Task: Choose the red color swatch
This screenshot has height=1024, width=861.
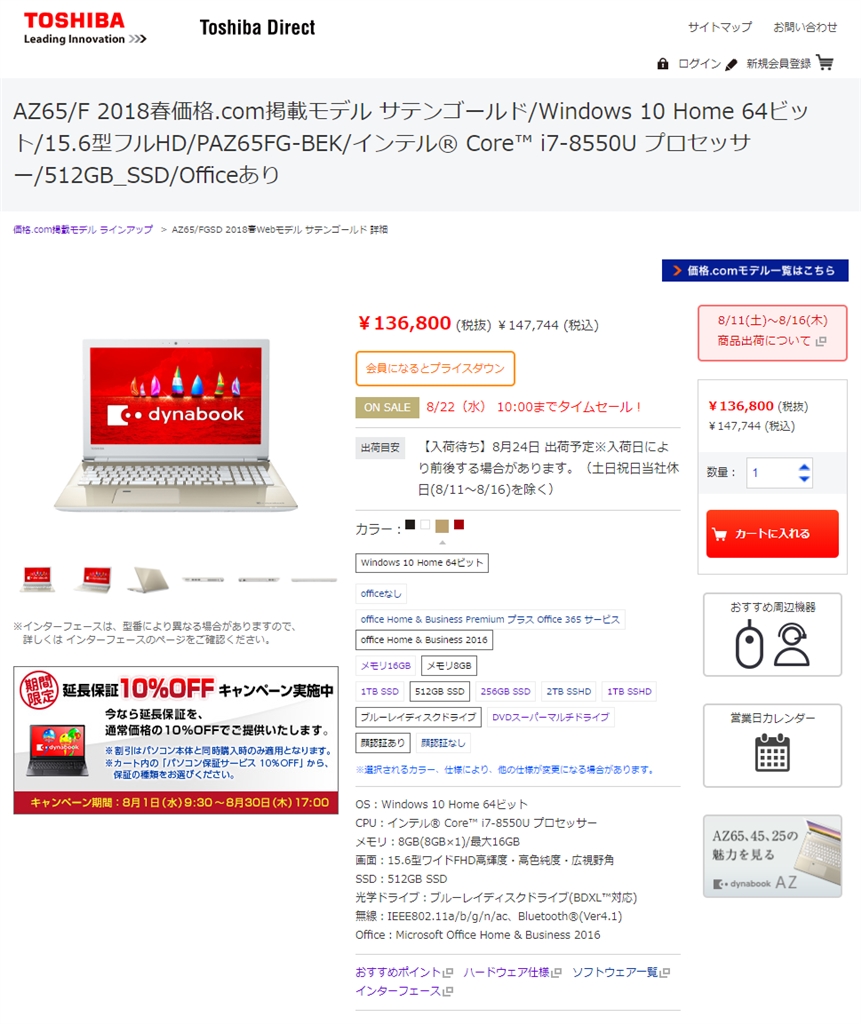Action: (x=459, y=524)
